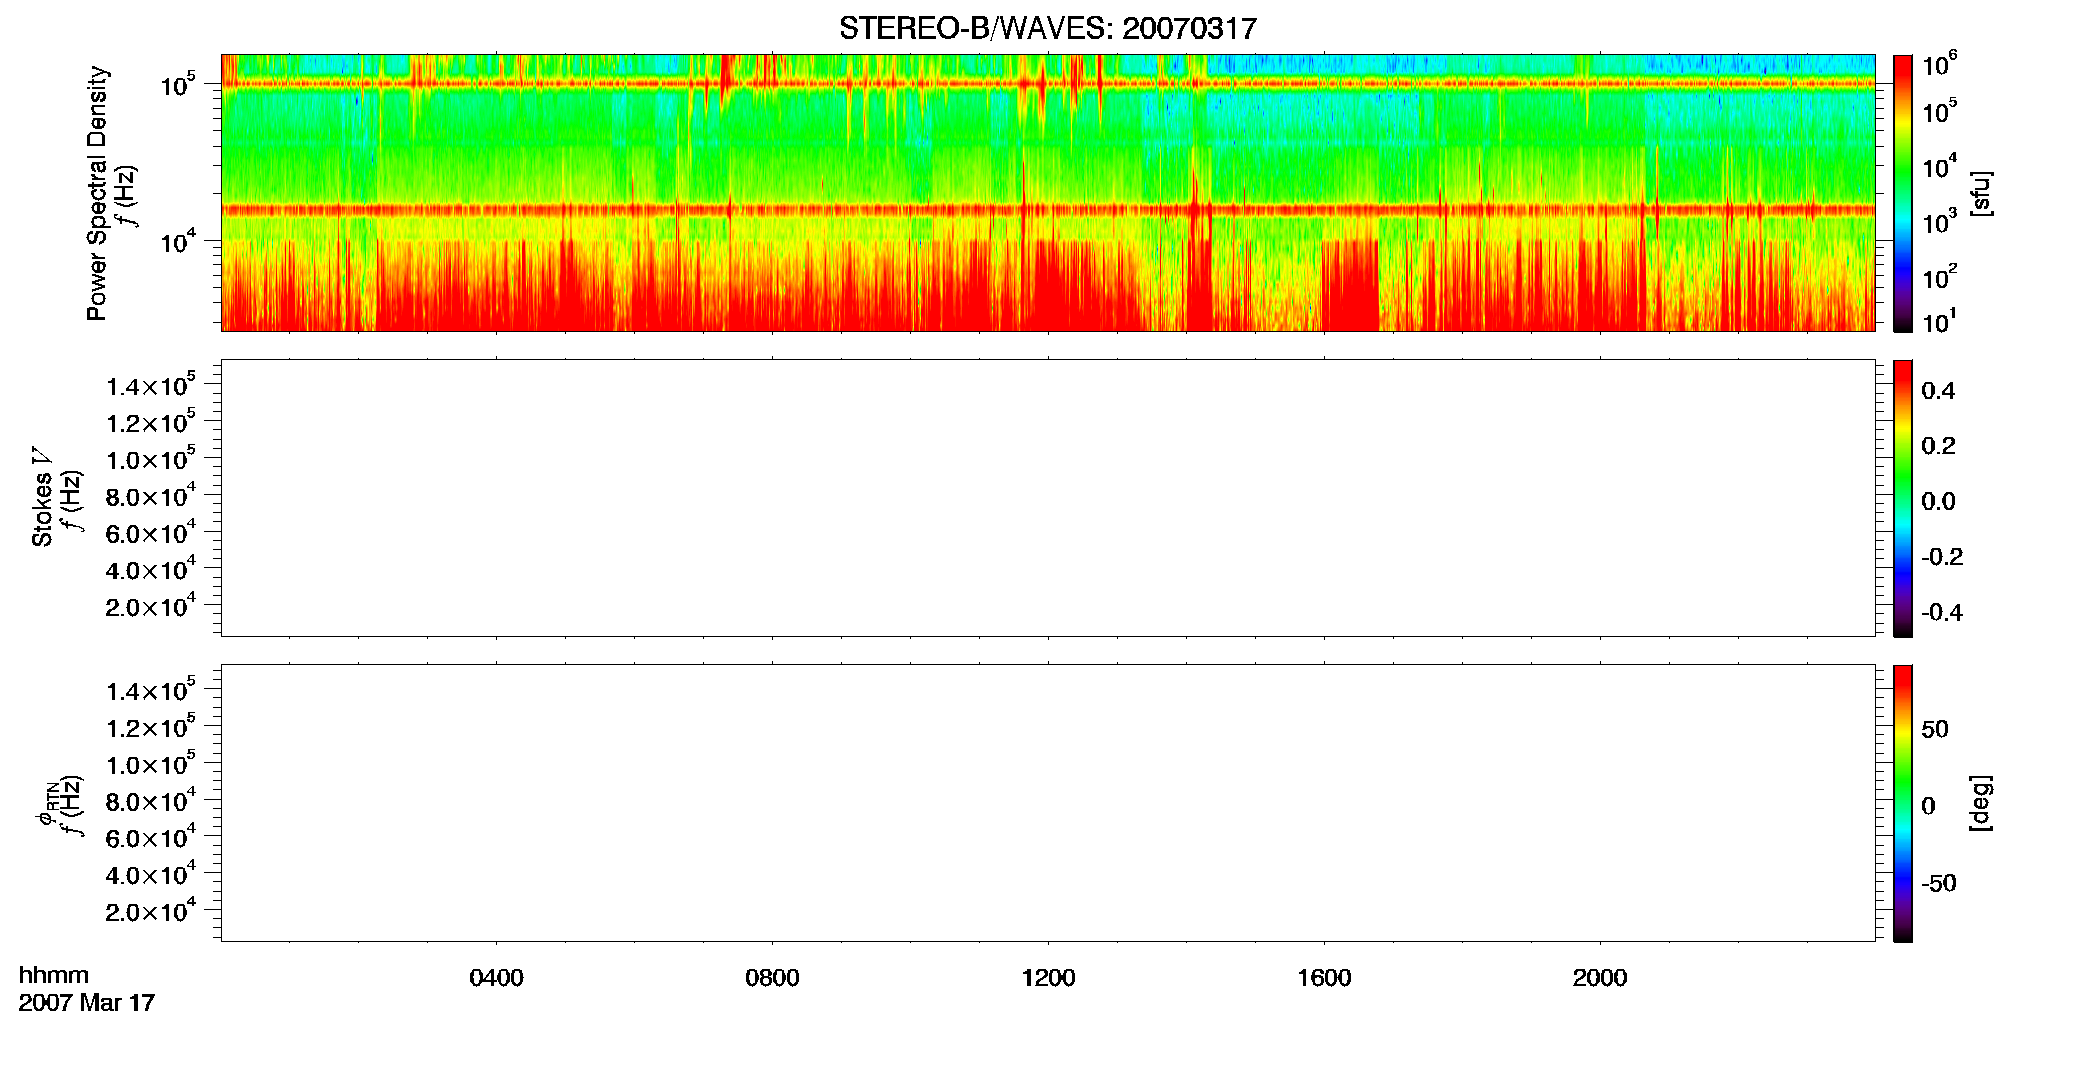Click the [deg] unit label
The image size is (2096, 1080).
tap(1981, 803)
